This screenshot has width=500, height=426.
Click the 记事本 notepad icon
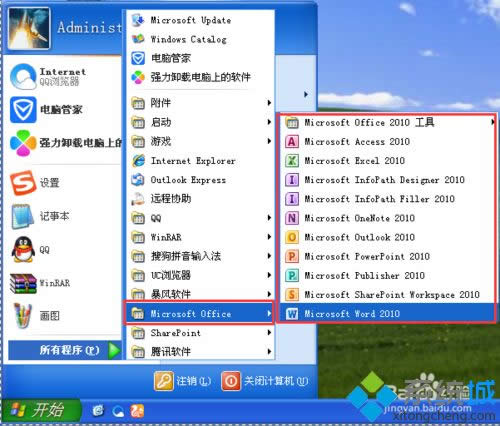(x=23, y=216)
